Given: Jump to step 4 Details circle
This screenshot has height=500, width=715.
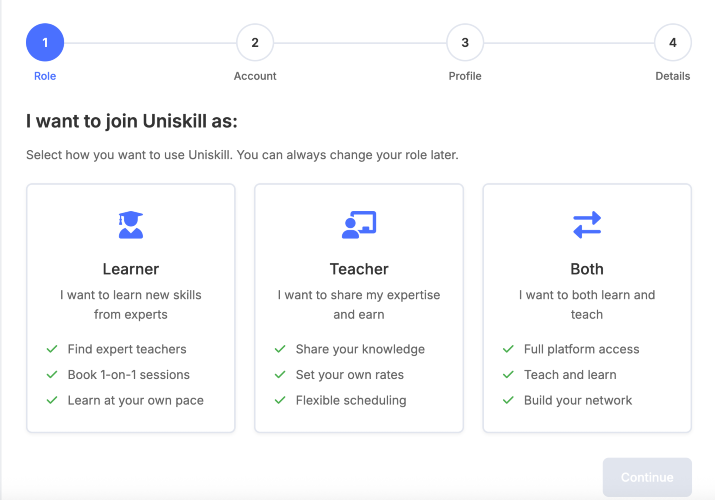Looking at the screenshot, I should click(x=673, y=42).
